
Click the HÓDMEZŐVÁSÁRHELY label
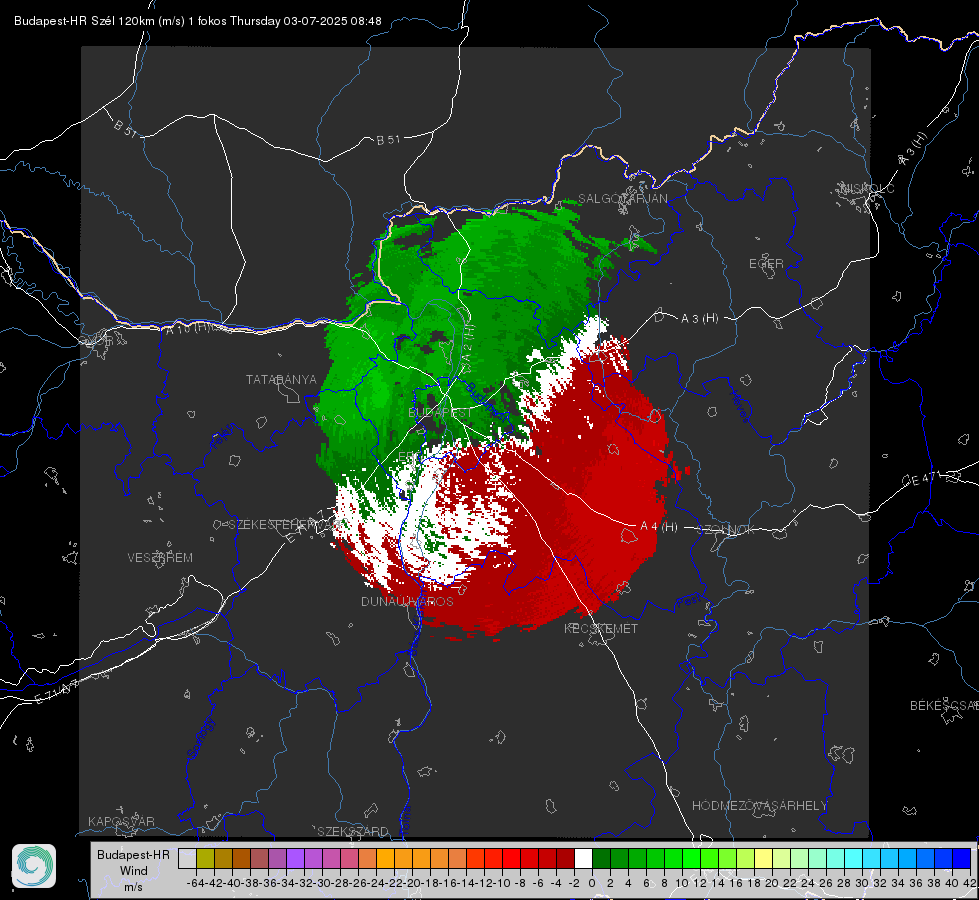759,806
